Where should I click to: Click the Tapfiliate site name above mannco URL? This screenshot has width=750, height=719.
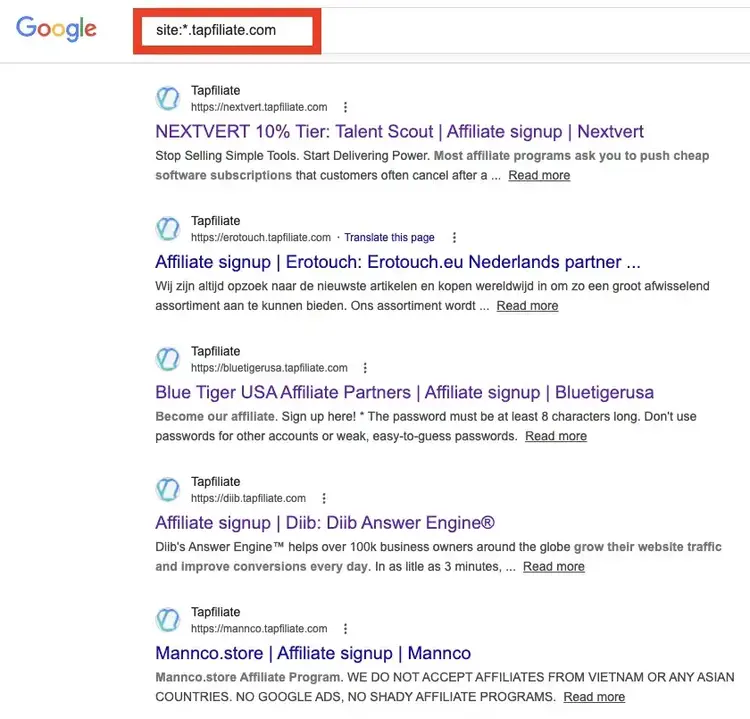point(216,612)
